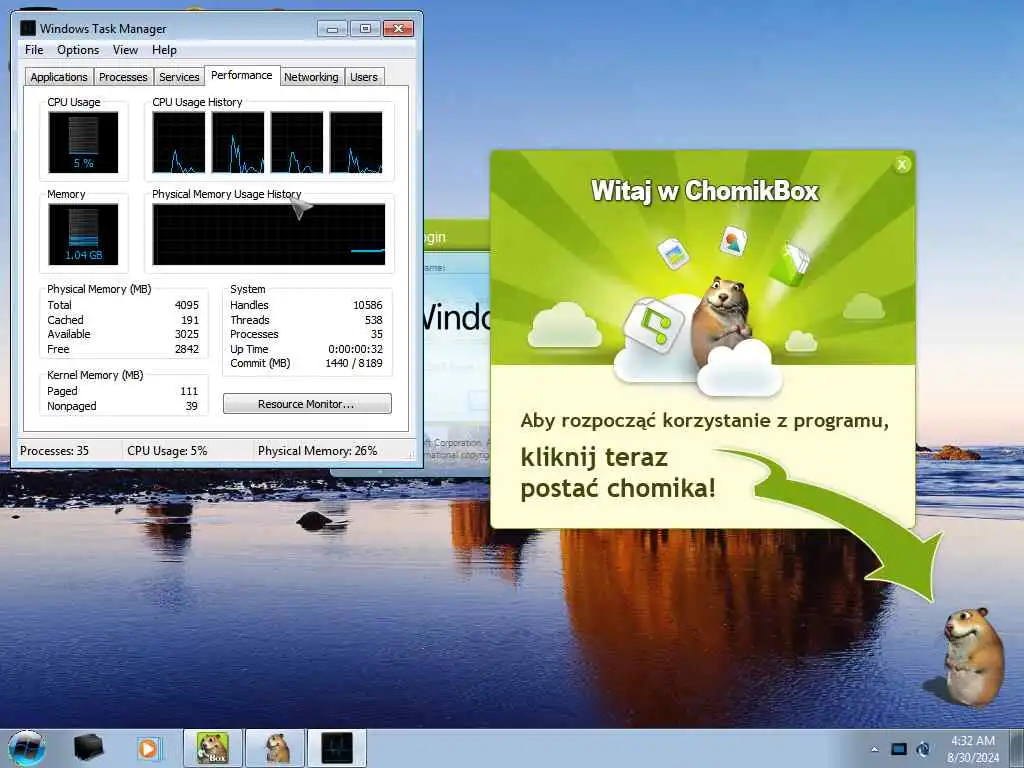This screenshot has width=1024, height=768.
Task: Click the 'Witaj w ChomikBox' heading
Action: [705, 191]
